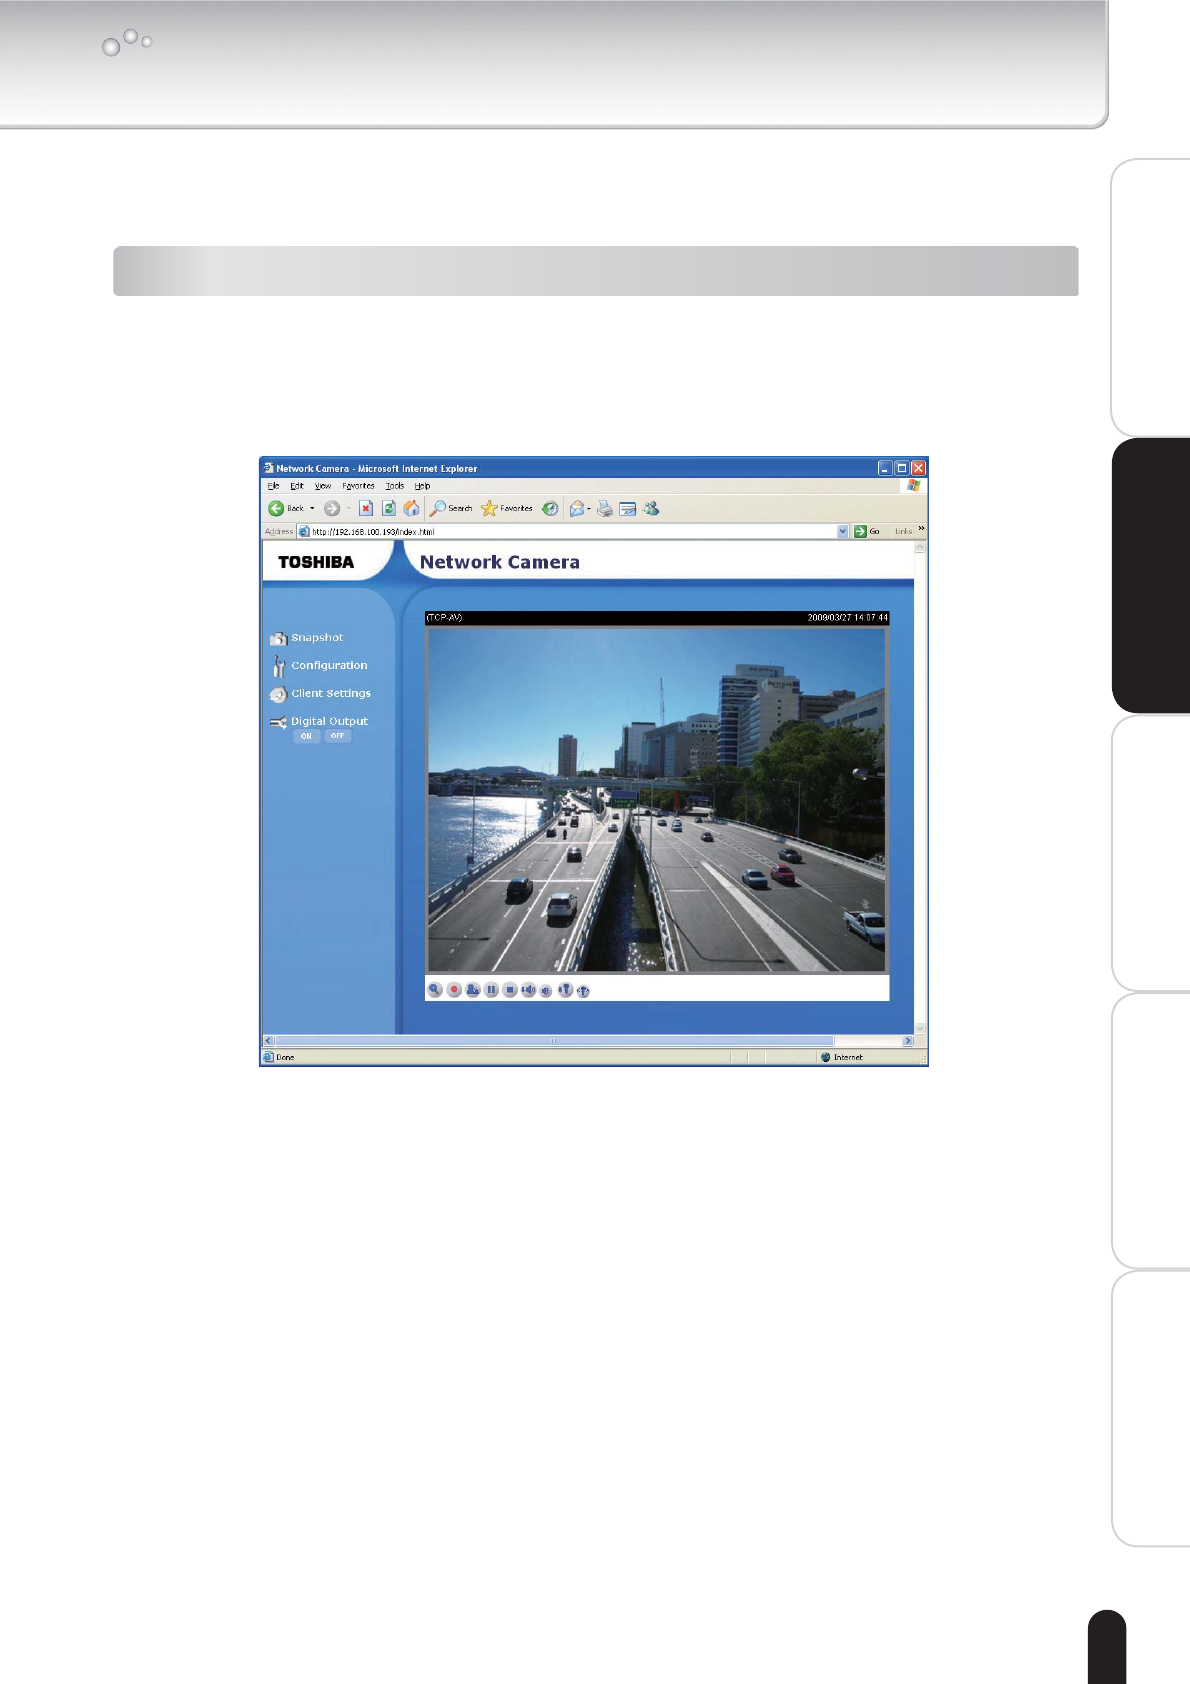The width and height of the screenshot is (1190, 1684).
Task: Start MP4 recording with red record button
Action: (454, 990)
